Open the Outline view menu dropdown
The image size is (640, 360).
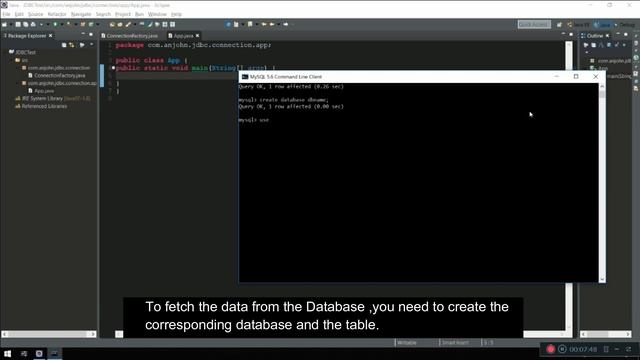[x=587, y=52]
